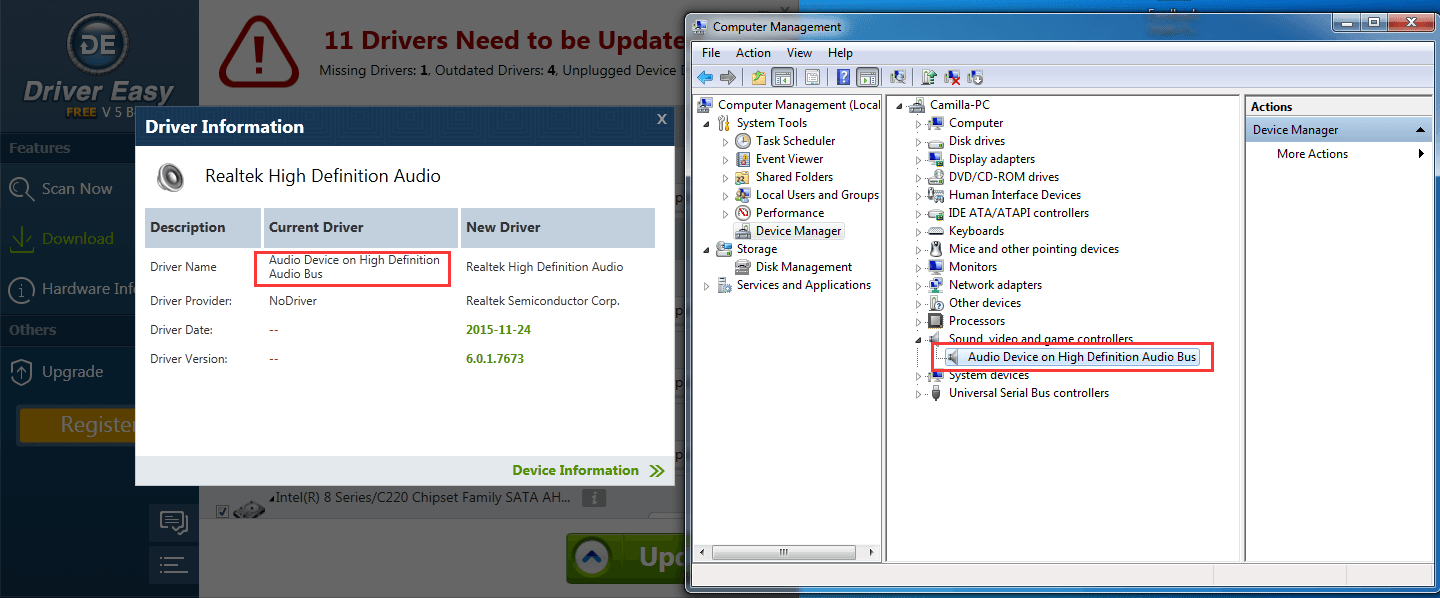The width and height of the screenshot is (1440, 598).
Task: Click the speaker icon for Realtek Audio
Action: click(x=170, y=177)
